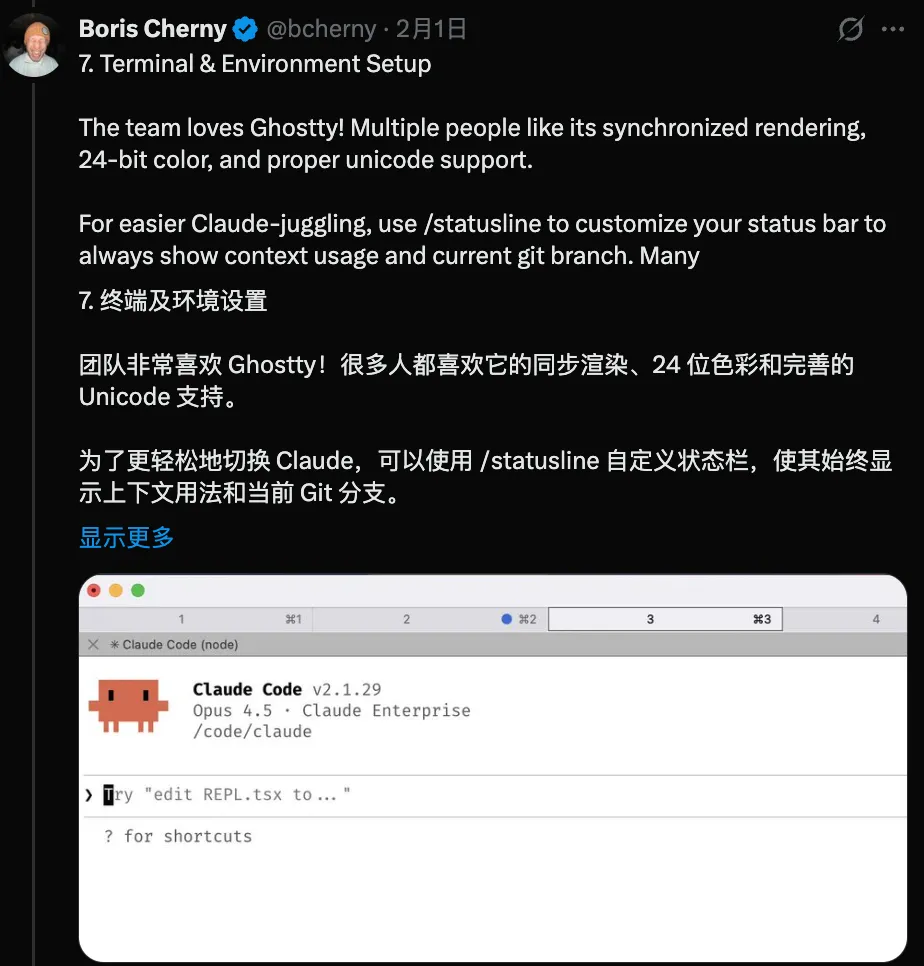
Task: Switch to terminal tab 2
Action: point(431,619)
